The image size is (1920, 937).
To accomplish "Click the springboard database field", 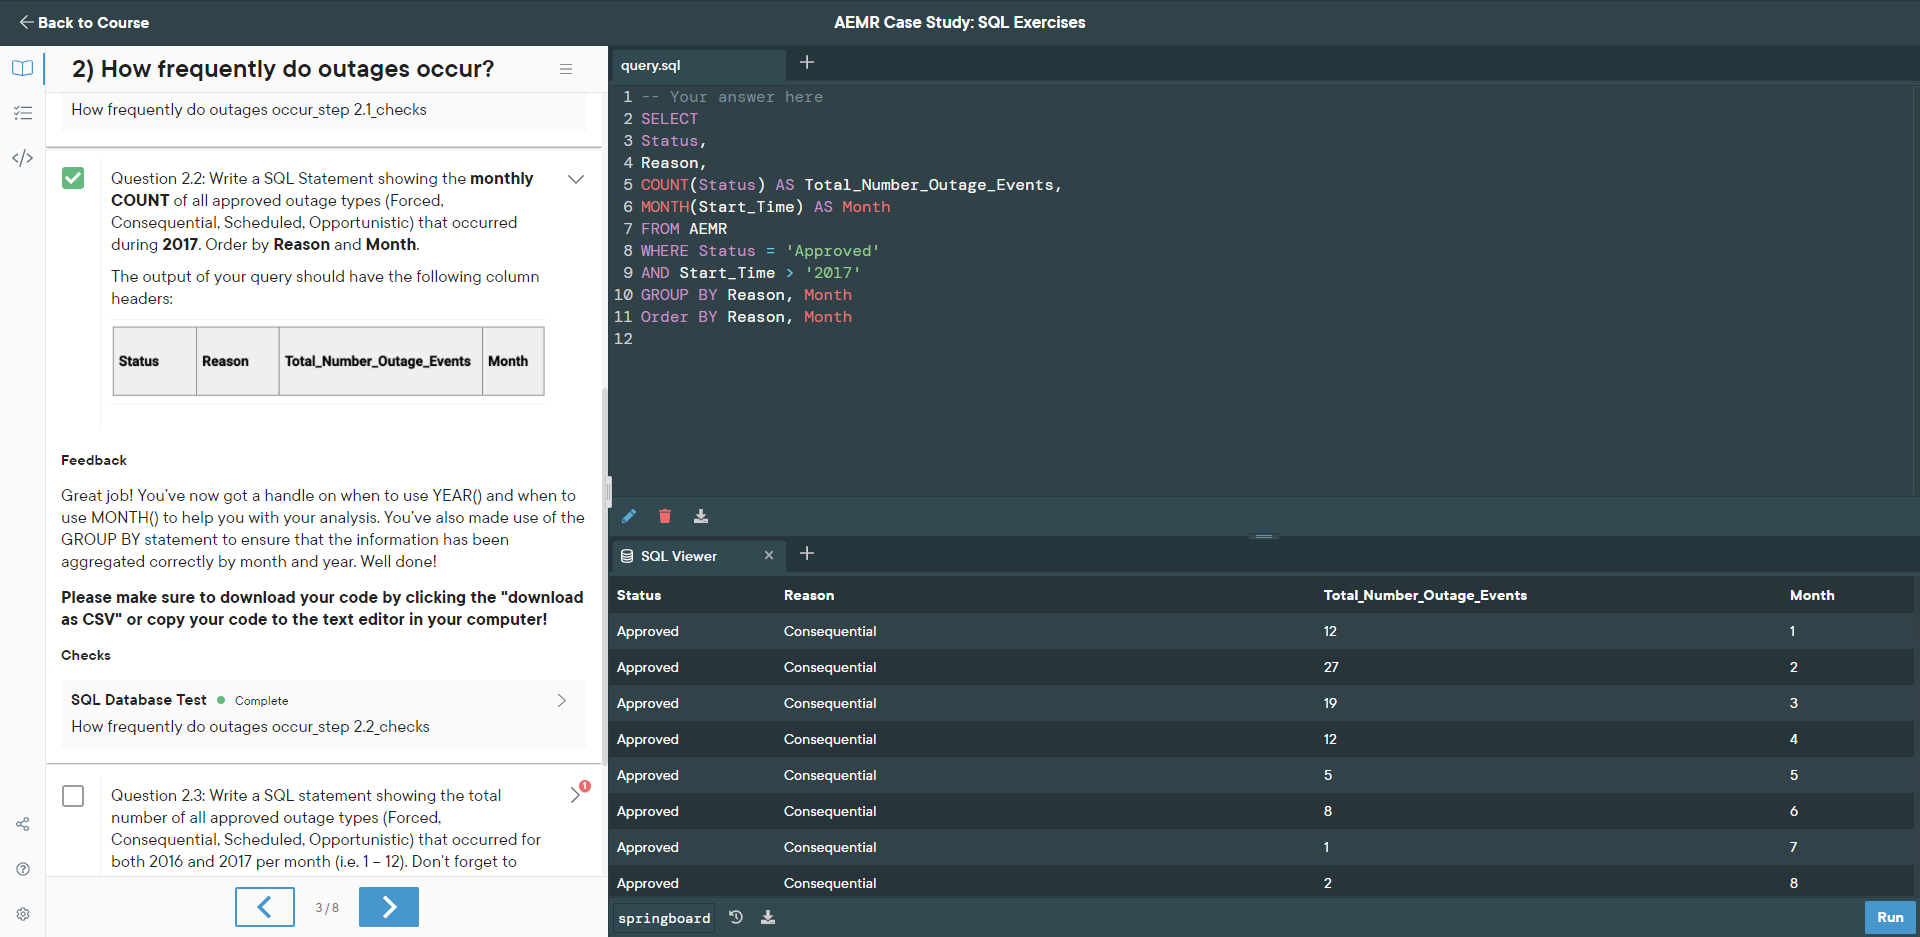I will point(664,918).
